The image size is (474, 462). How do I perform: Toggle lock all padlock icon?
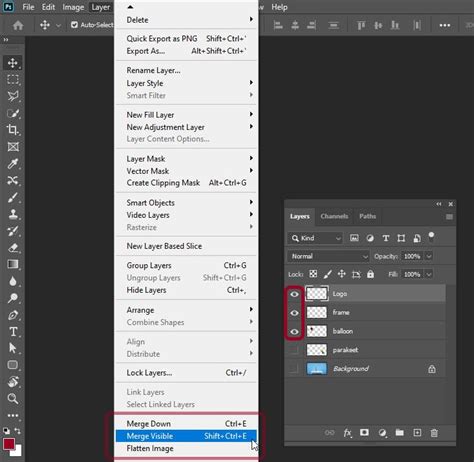point(370,274)
